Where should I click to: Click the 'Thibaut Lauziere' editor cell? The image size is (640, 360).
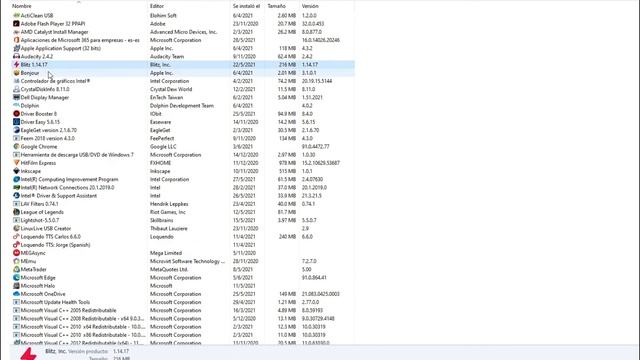[169, 228]
